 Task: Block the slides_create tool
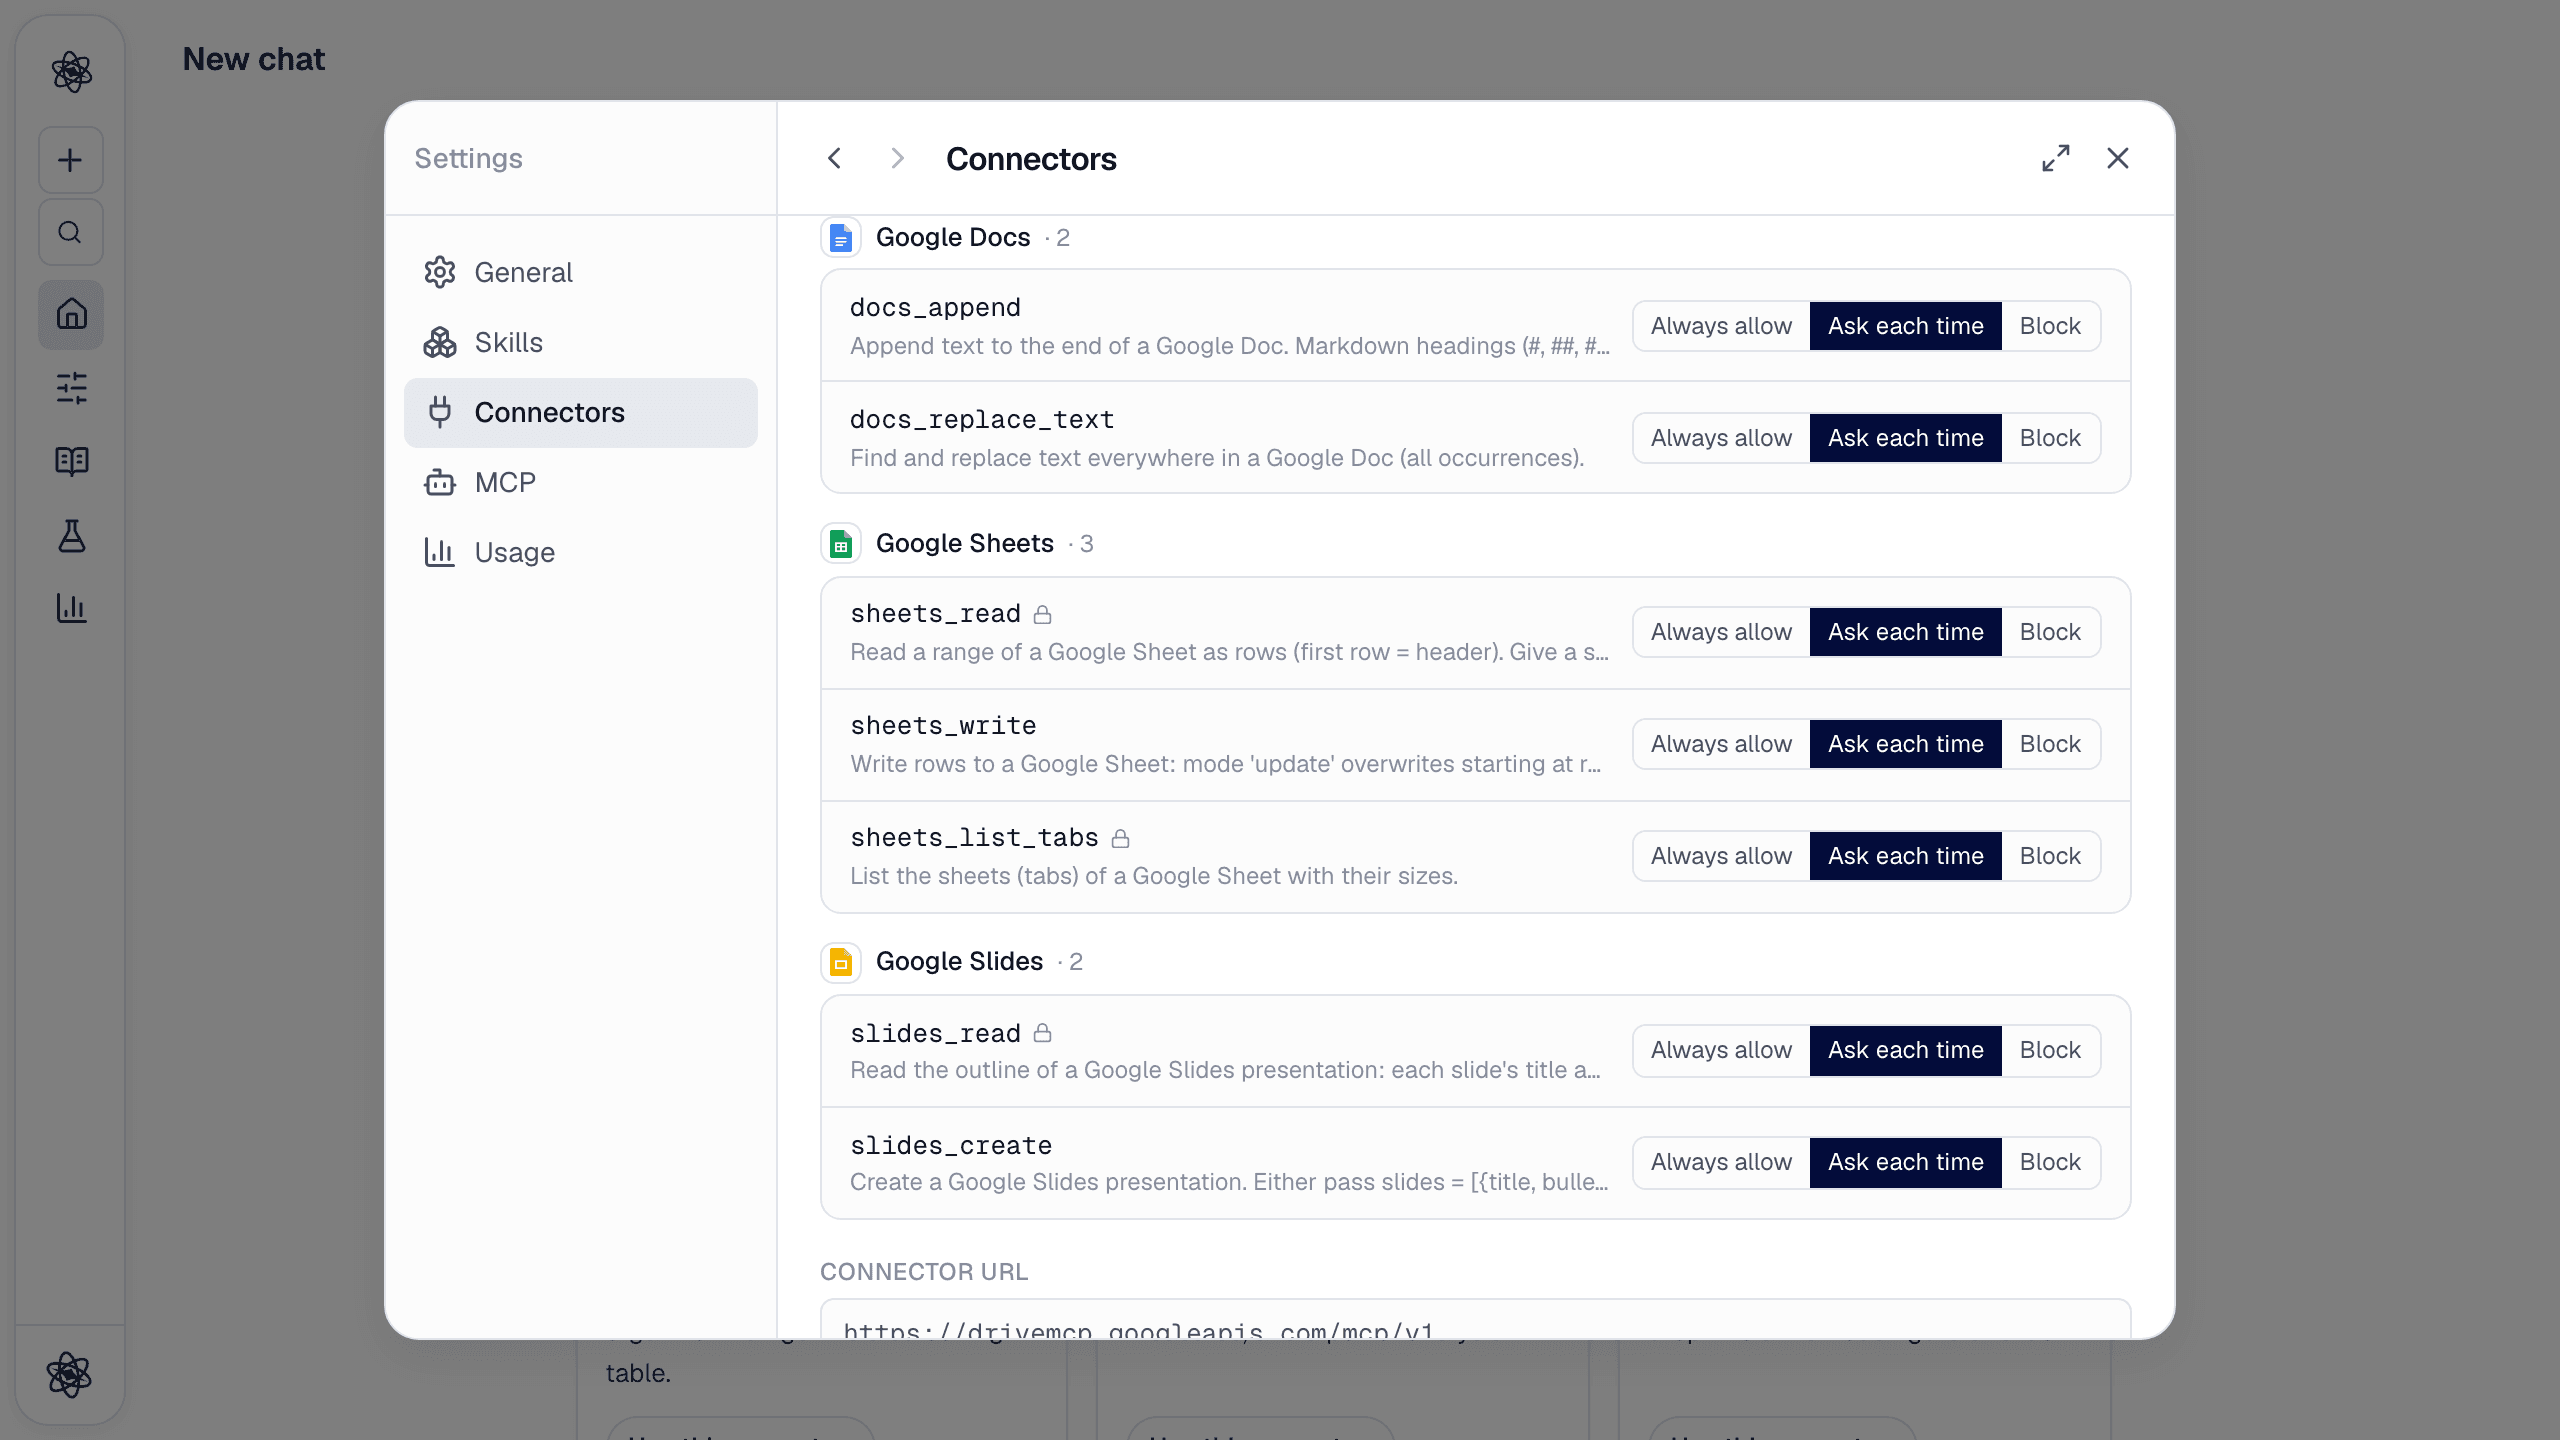2050,1162
